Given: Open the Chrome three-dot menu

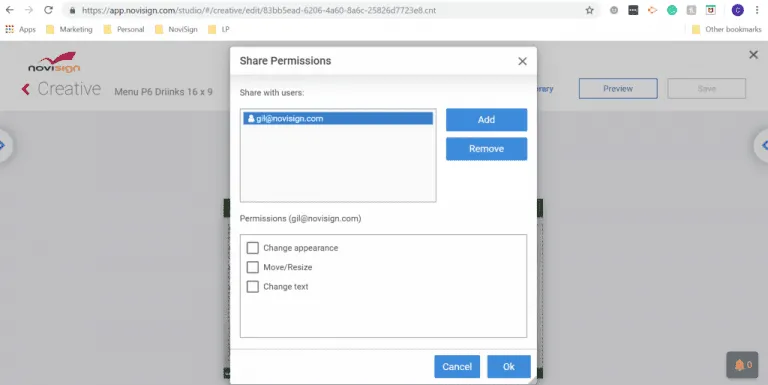Looking at the screenshot, I should 757,10.
